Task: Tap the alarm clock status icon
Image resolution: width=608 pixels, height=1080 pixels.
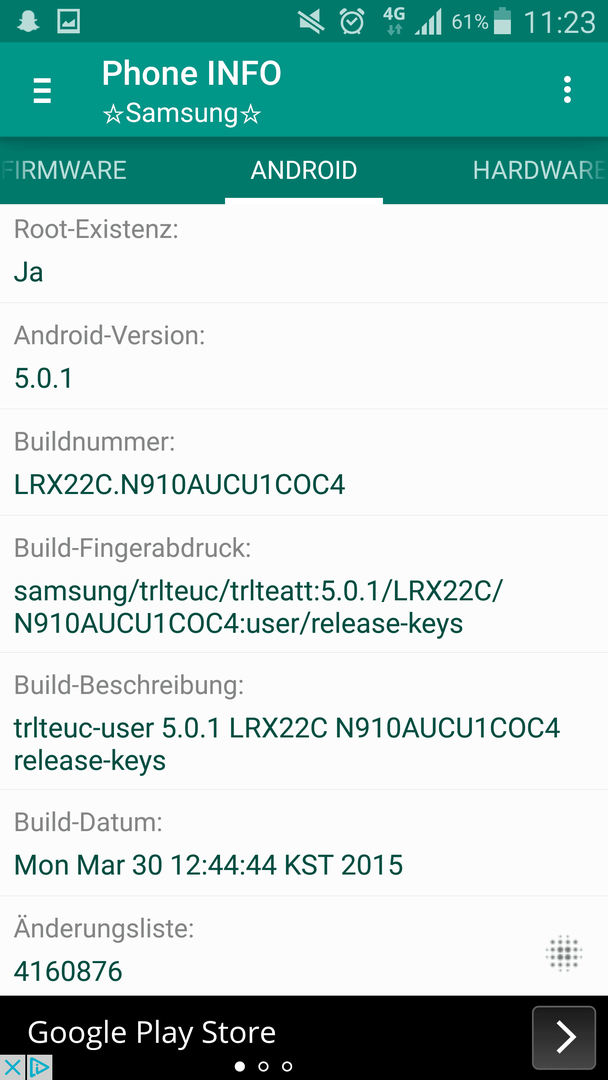Action: pos(352,21)
